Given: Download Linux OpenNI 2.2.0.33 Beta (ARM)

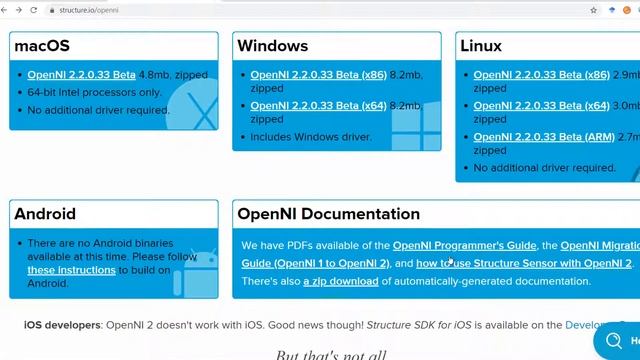Looking at the screenshot, I should (544, 137).
